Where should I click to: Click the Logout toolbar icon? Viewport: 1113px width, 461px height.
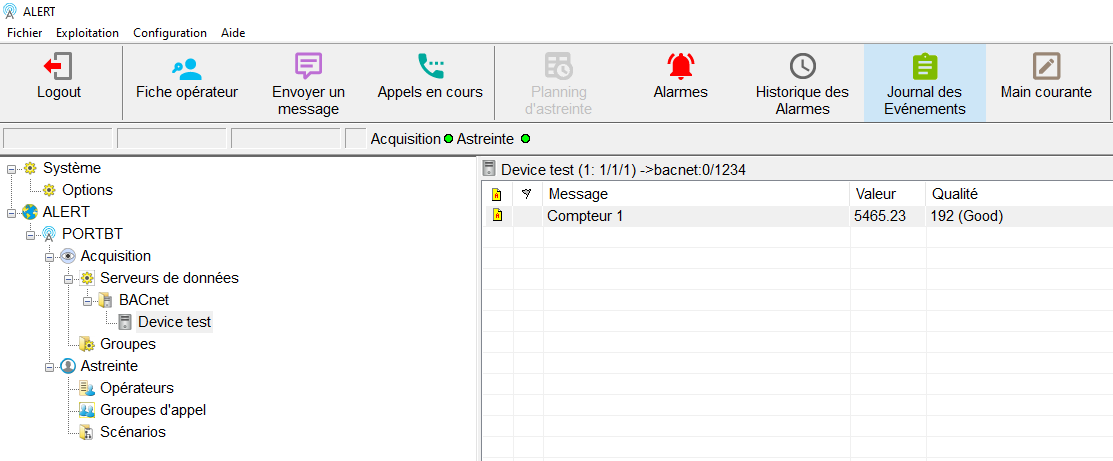coord(59,67)
